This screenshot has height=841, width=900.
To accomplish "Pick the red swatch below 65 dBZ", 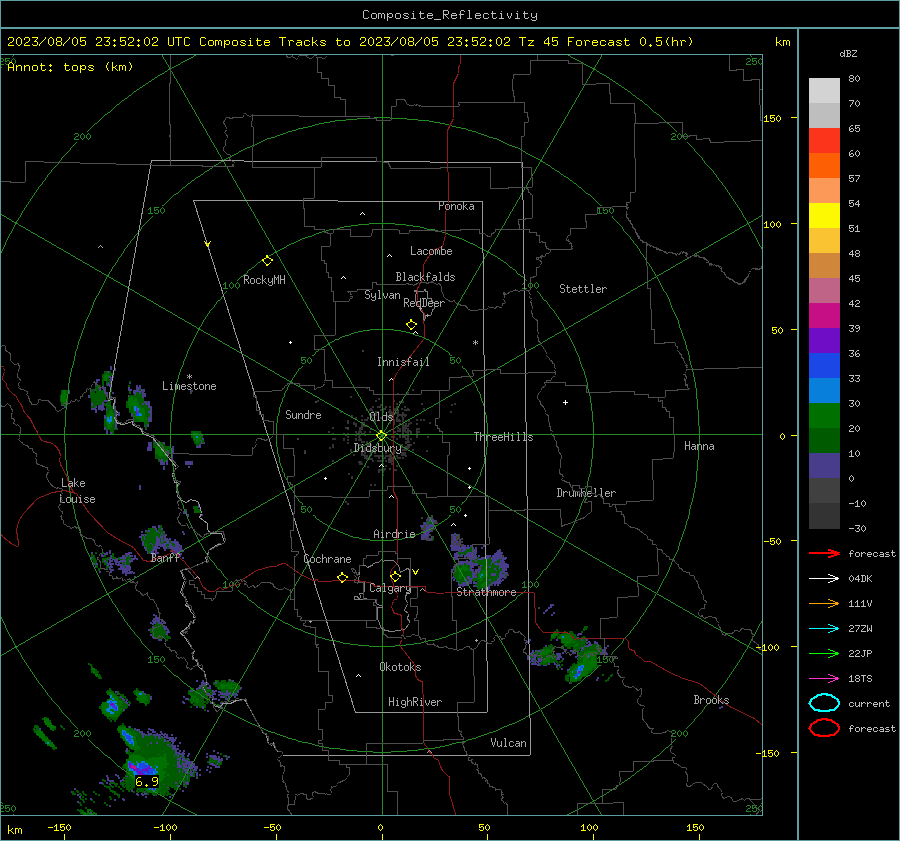I will pos(824,140).
